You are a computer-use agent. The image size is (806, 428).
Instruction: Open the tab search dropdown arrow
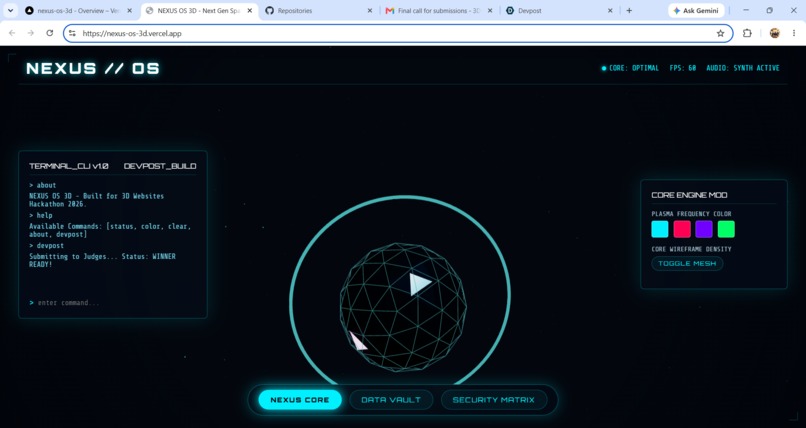[x=10, y=10]
